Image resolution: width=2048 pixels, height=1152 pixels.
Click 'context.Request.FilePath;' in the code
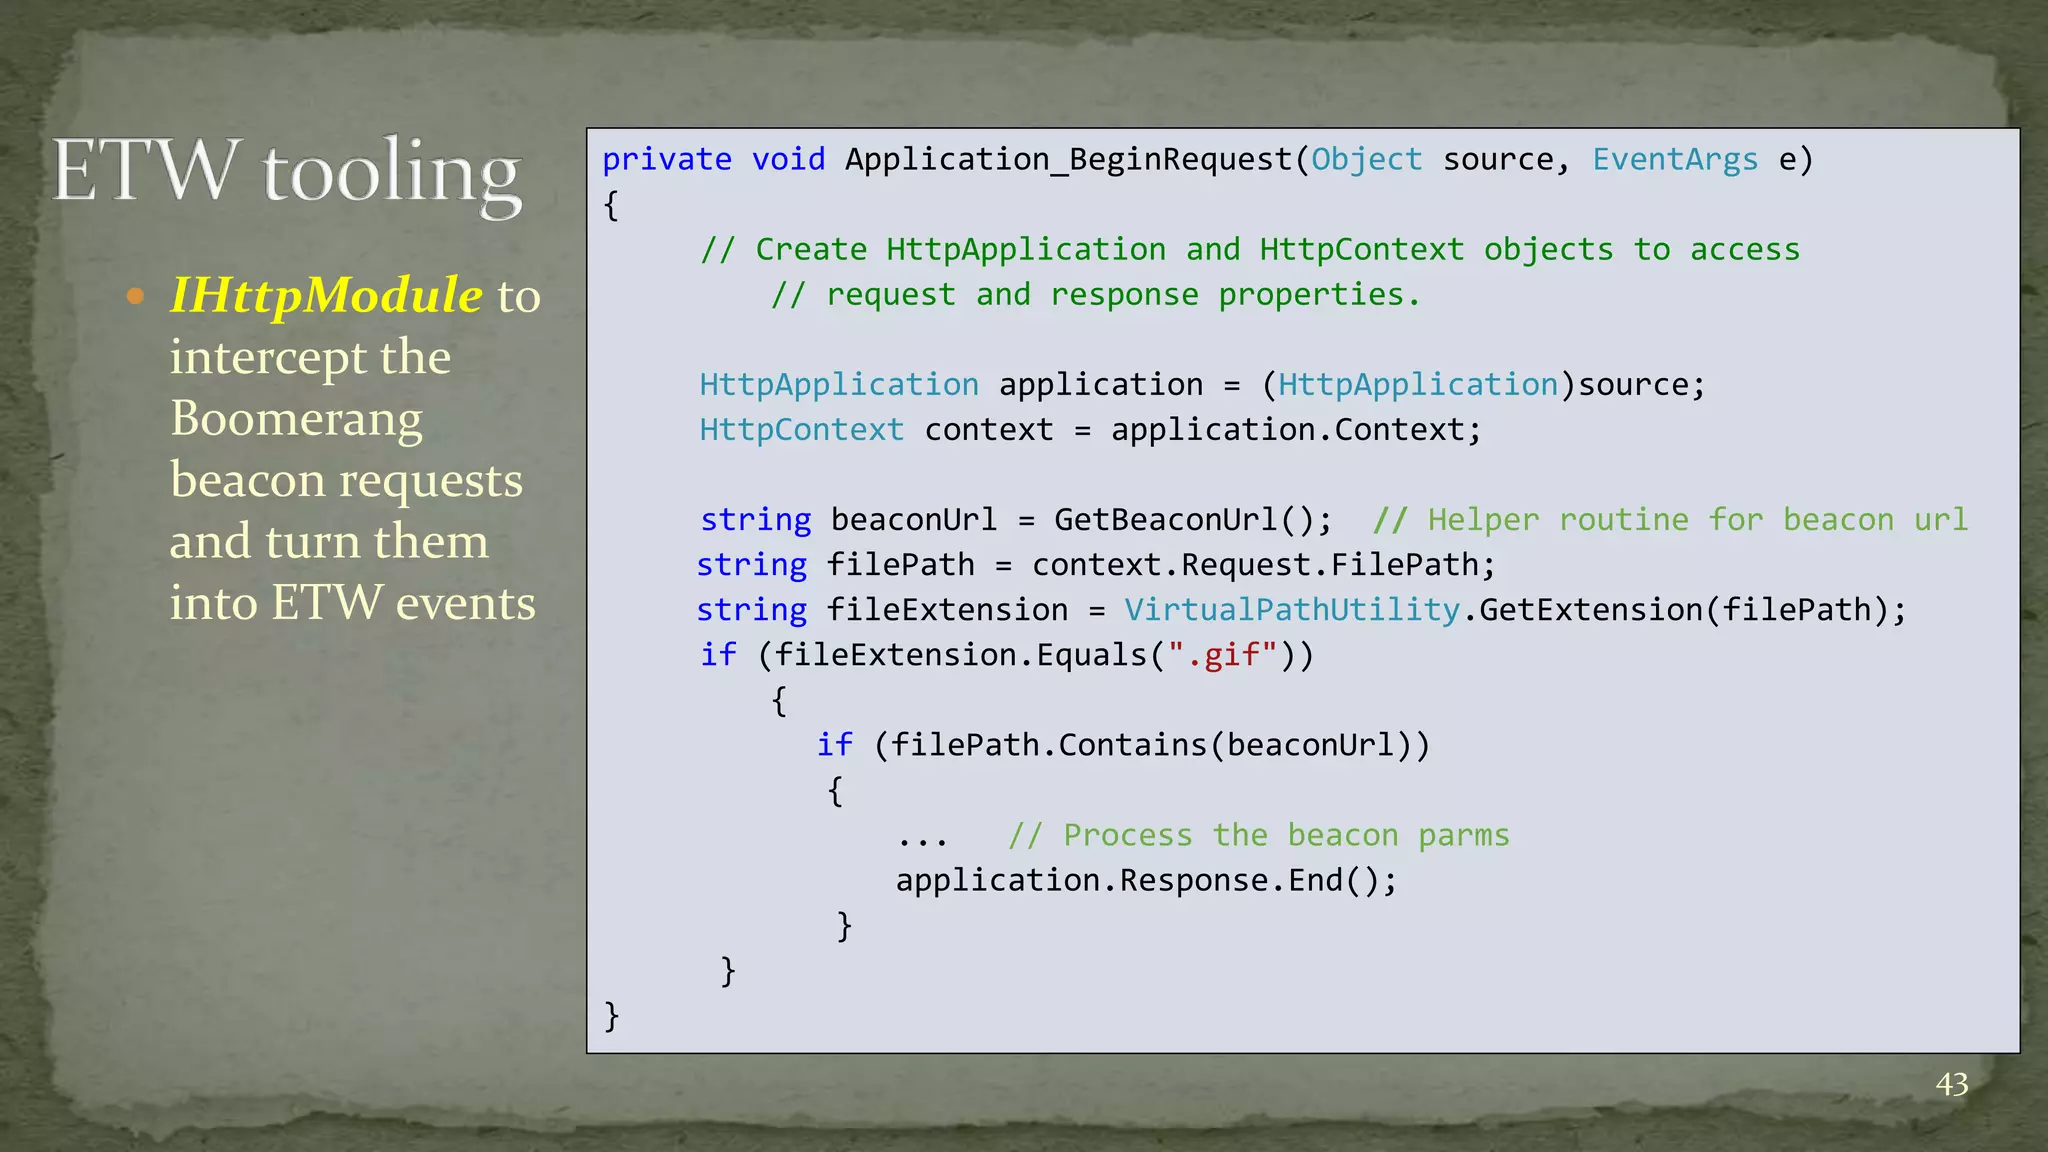click(x=1264, y=565)
